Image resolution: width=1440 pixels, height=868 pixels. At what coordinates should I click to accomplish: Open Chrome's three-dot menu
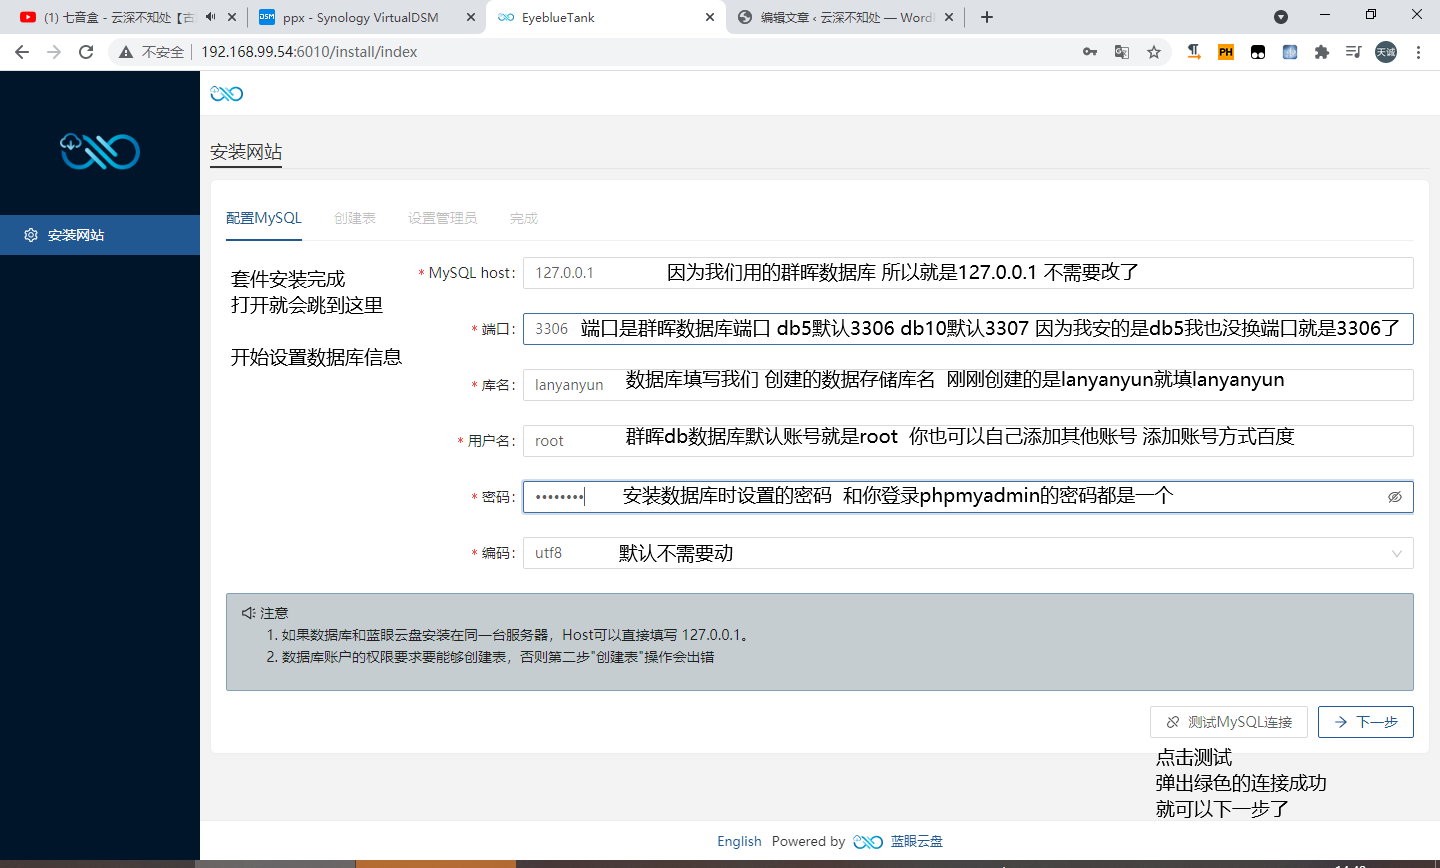pos(1419,52)
